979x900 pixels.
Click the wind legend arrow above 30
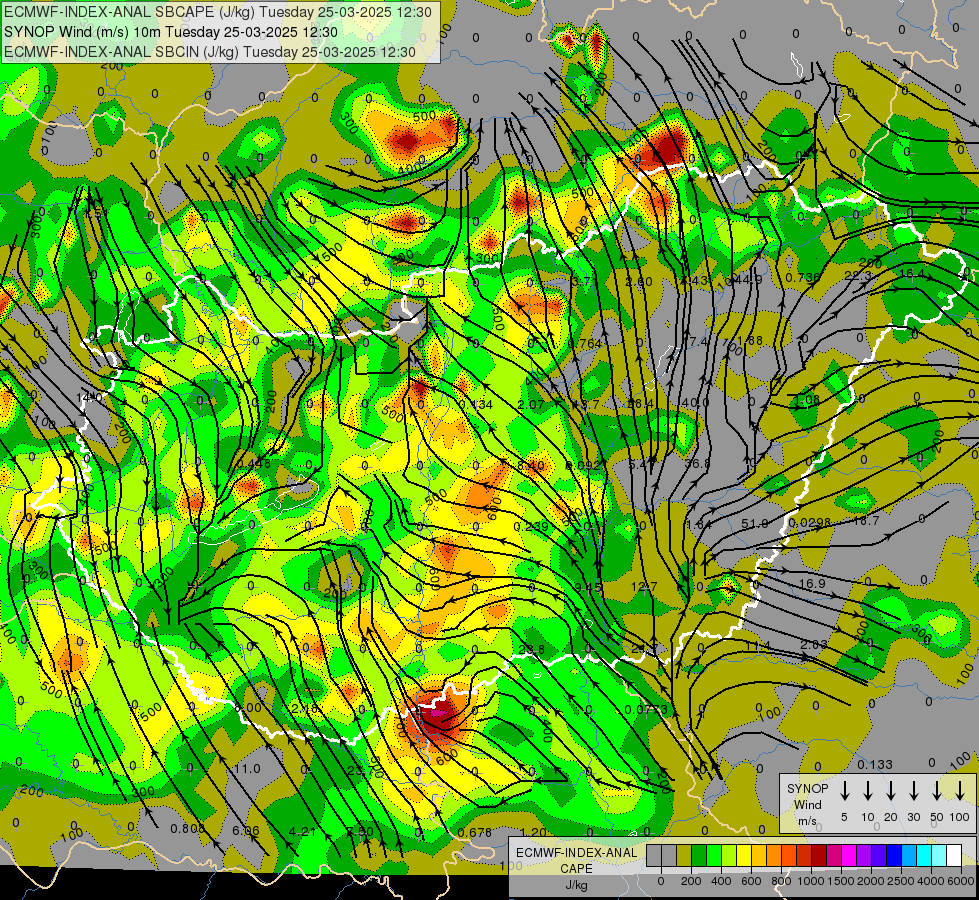pos(913,791)
